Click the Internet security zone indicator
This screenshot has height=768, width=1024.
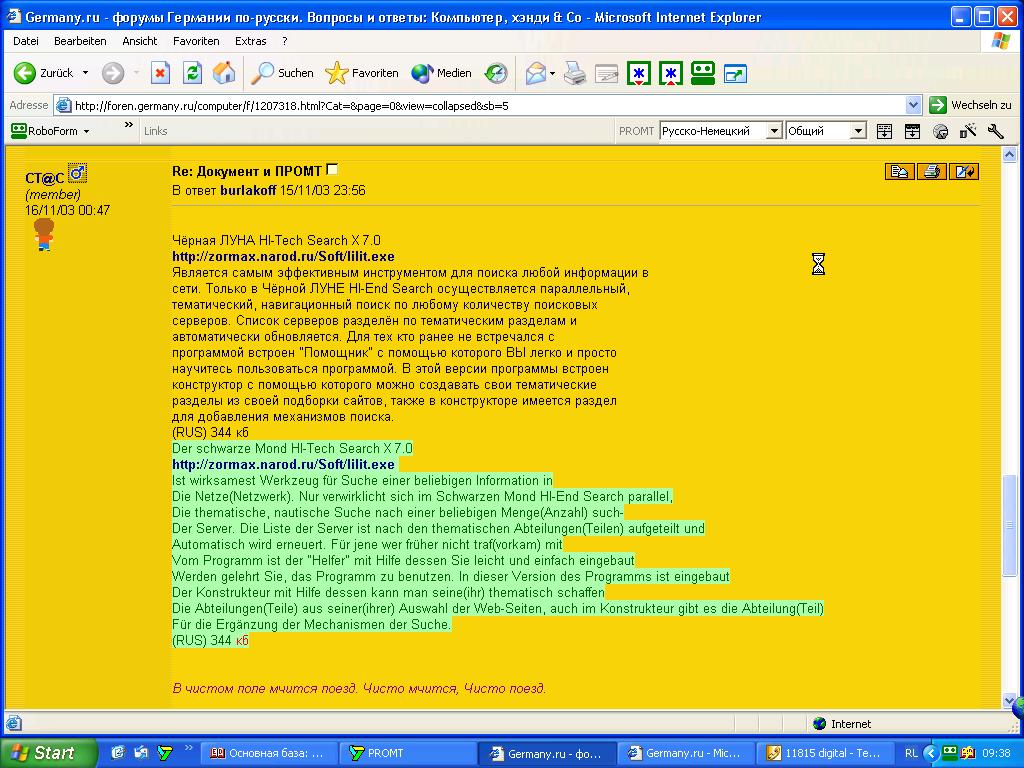click(x=842, y=724)
